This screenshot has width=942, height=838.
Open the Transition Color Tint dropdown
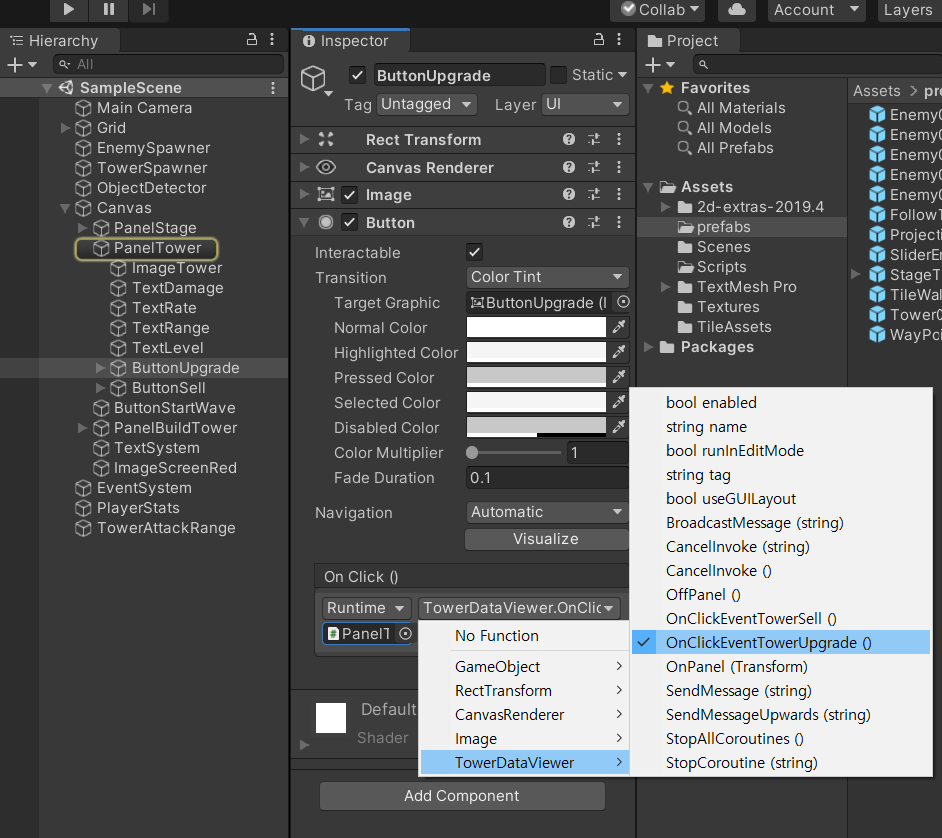547,278
